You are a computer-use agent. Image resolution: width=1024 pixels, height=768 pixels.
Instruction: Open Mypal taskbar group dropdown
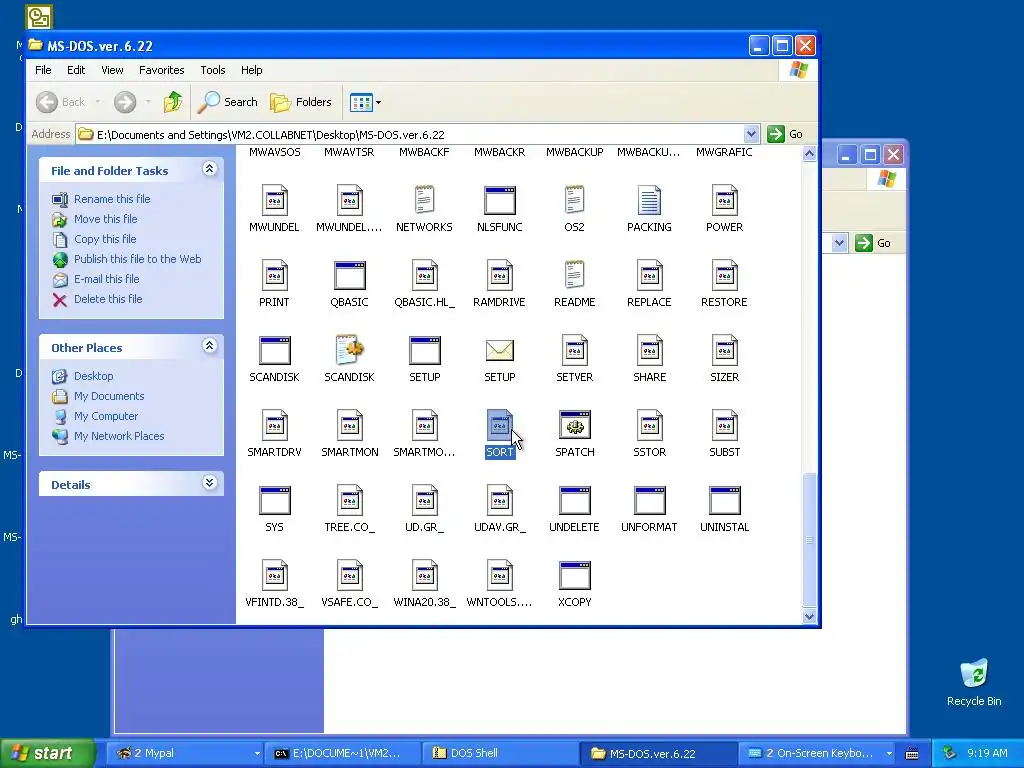point(257,754)
